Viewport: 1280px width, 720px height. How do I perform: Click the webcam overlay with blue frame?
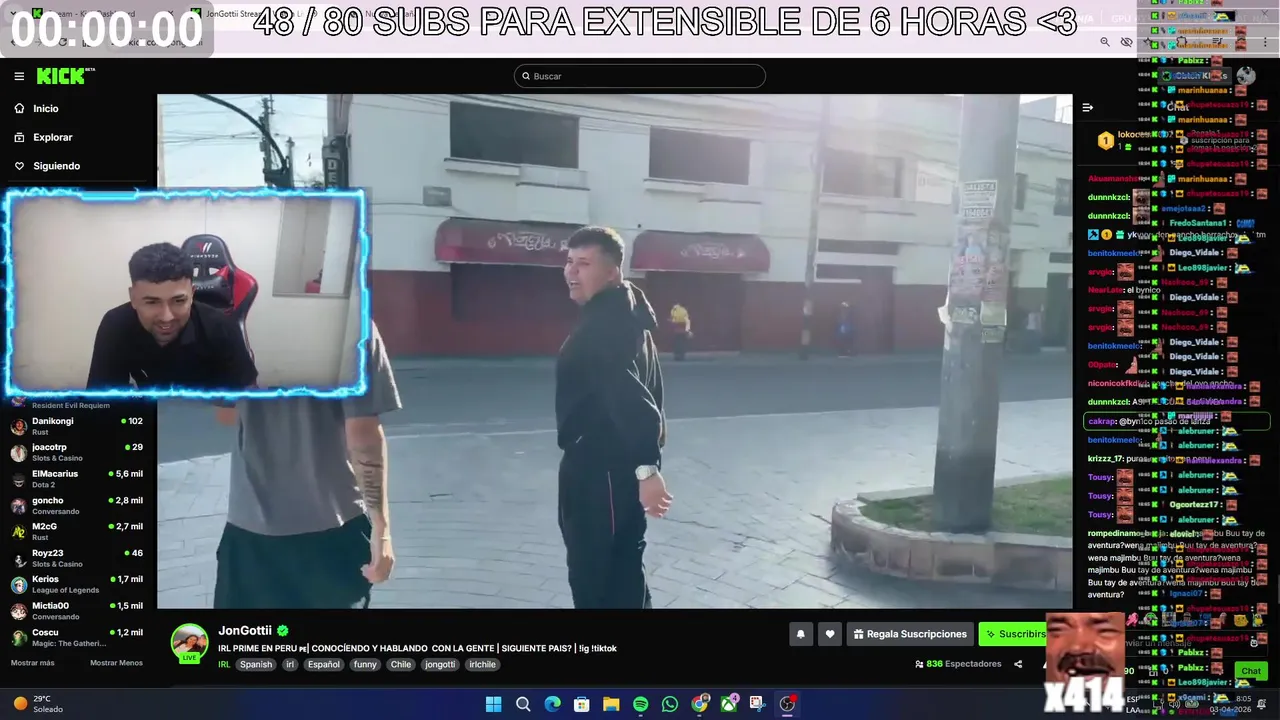tap(185, 292)
